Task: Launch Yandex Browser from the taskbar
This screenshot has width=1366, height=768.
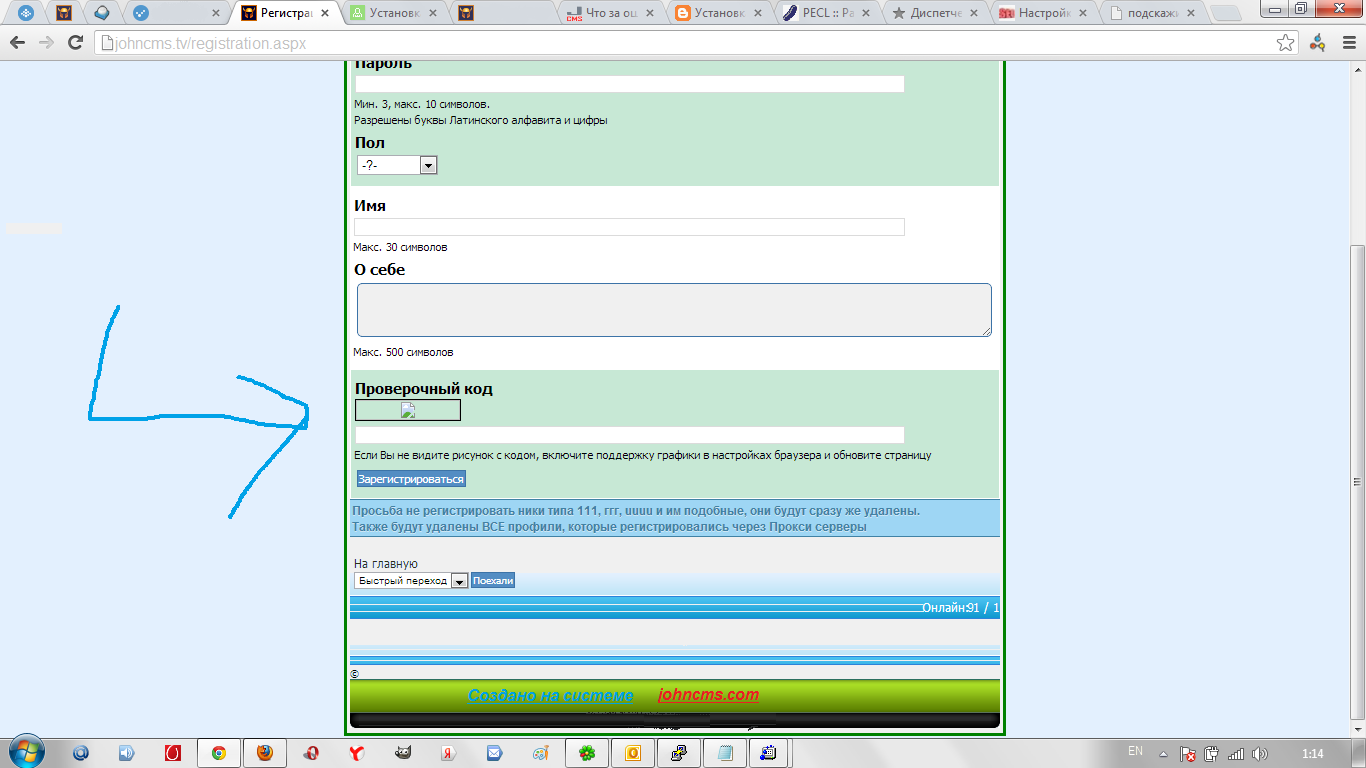Action: [355, 753]
